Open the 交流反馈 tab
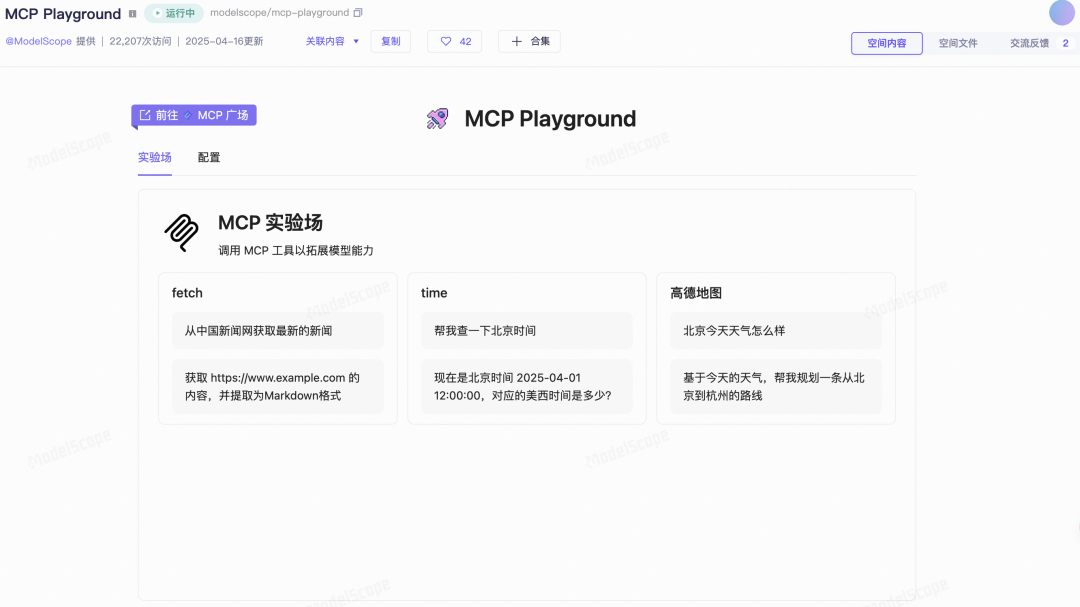Image resolution: width=1080 pixels, height=607 pixels. [x=1030, y=44]
